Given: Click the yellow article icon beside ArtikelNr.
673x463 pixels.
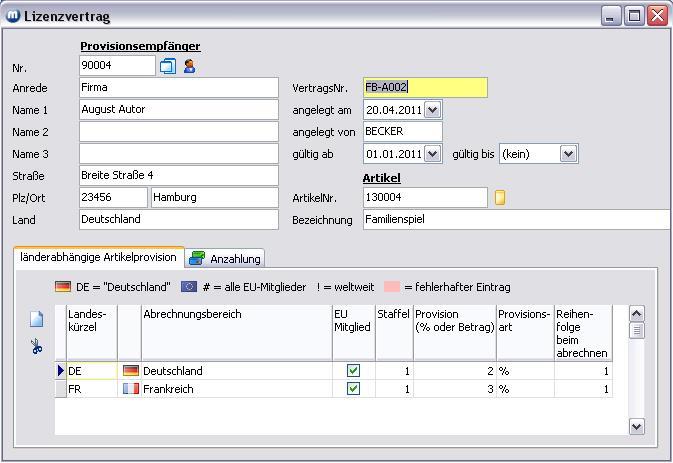Looking at the screenshot, I should [500, 198].
